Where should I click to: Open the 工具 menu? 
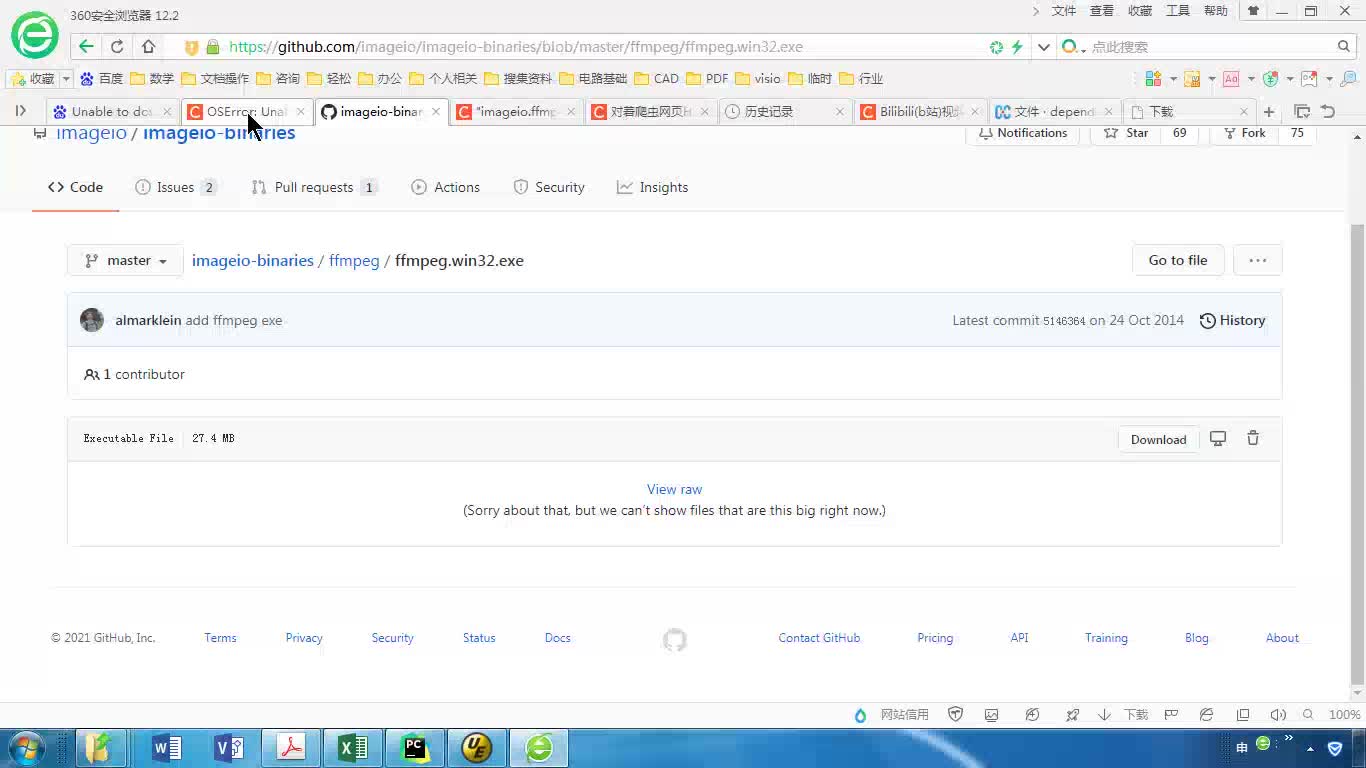[x=1178, y=11]
